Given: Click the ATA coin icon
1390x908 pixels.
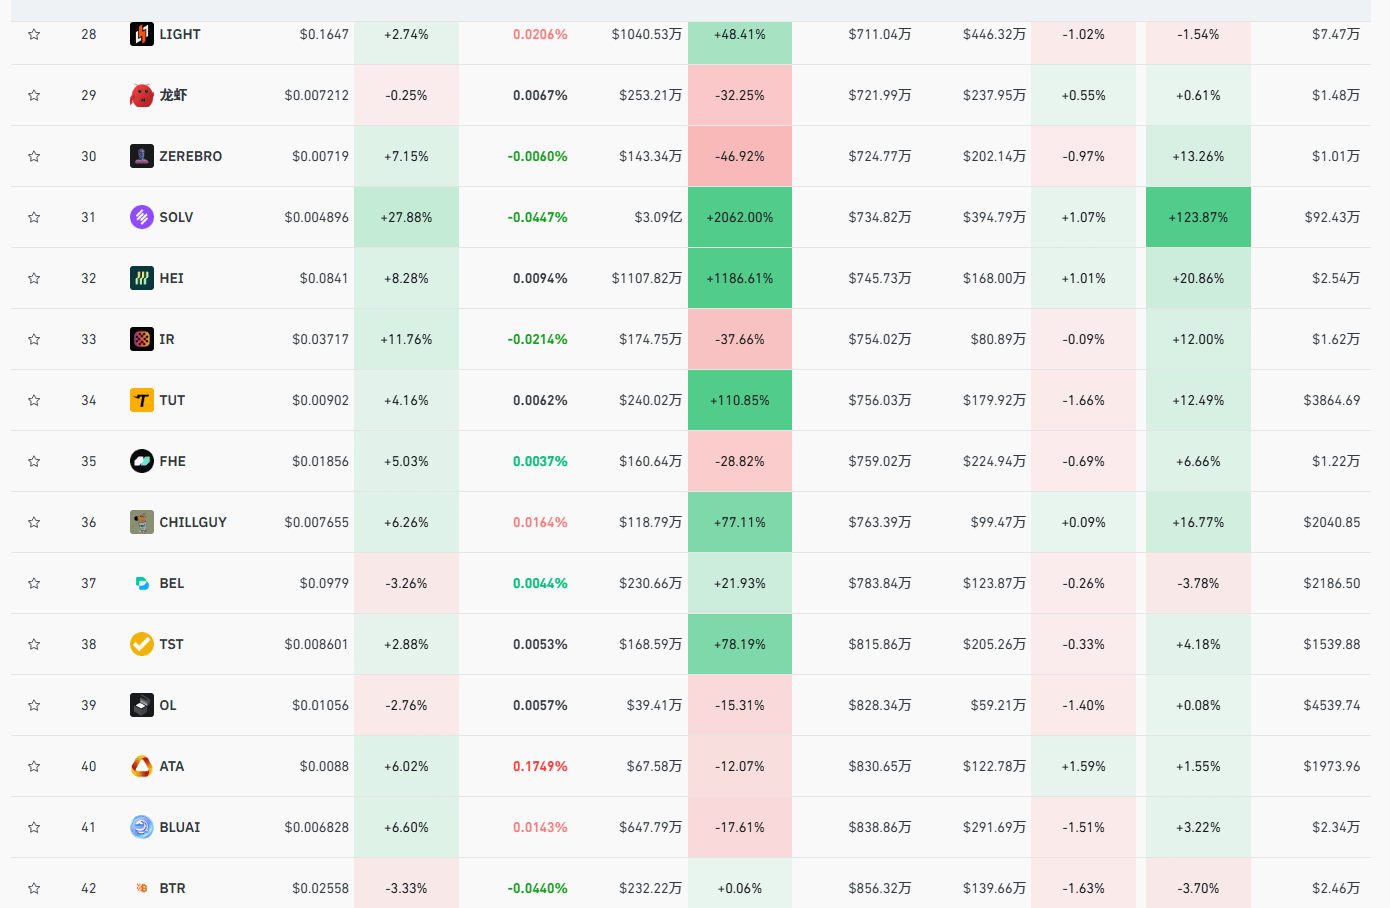Looking at the screenshot, I should (142, 766).
